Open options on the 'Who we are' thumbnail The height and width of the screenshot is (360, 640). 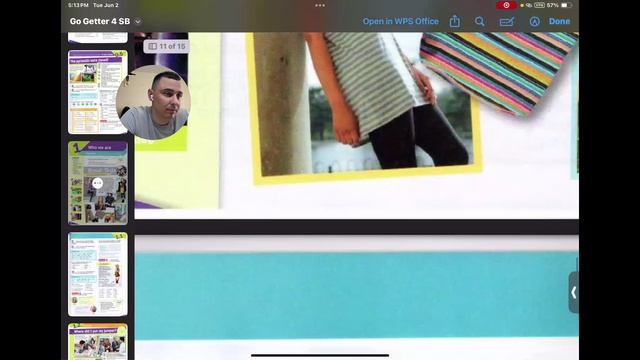point(98,183)
